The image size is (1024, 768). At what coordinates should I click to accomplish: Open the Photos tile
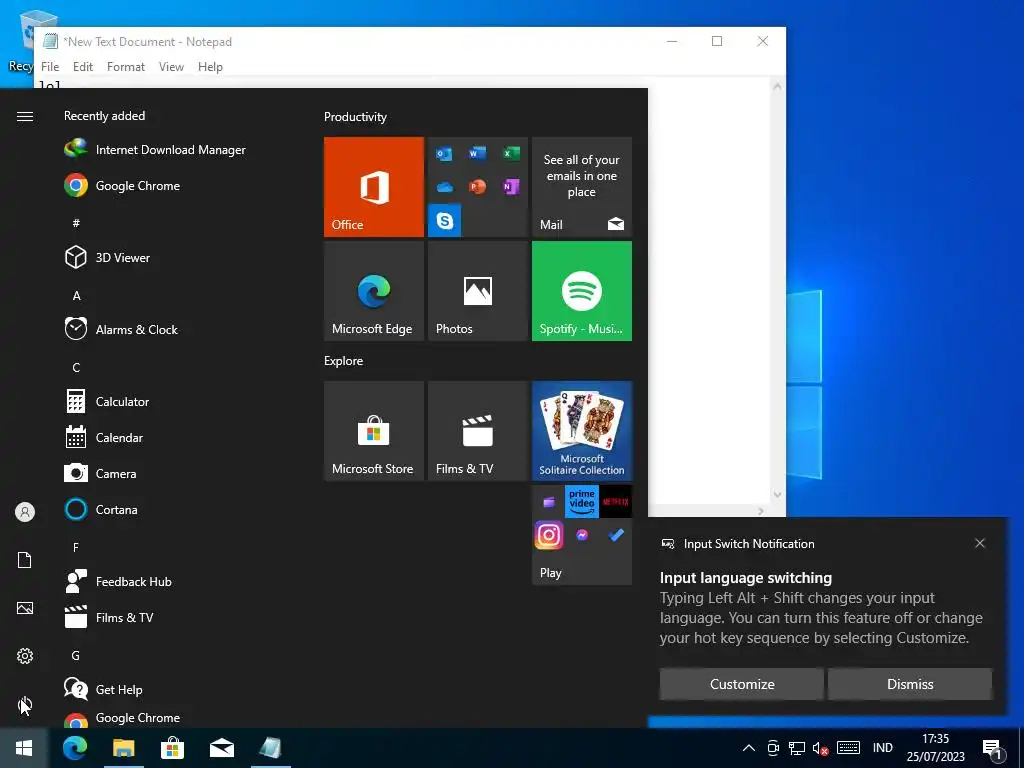[477, 291]
